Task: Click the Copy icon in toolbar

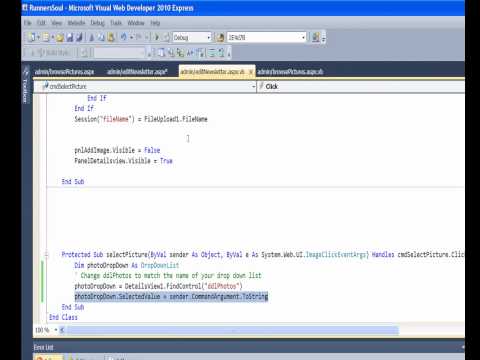Action: (x=101, y=37)
